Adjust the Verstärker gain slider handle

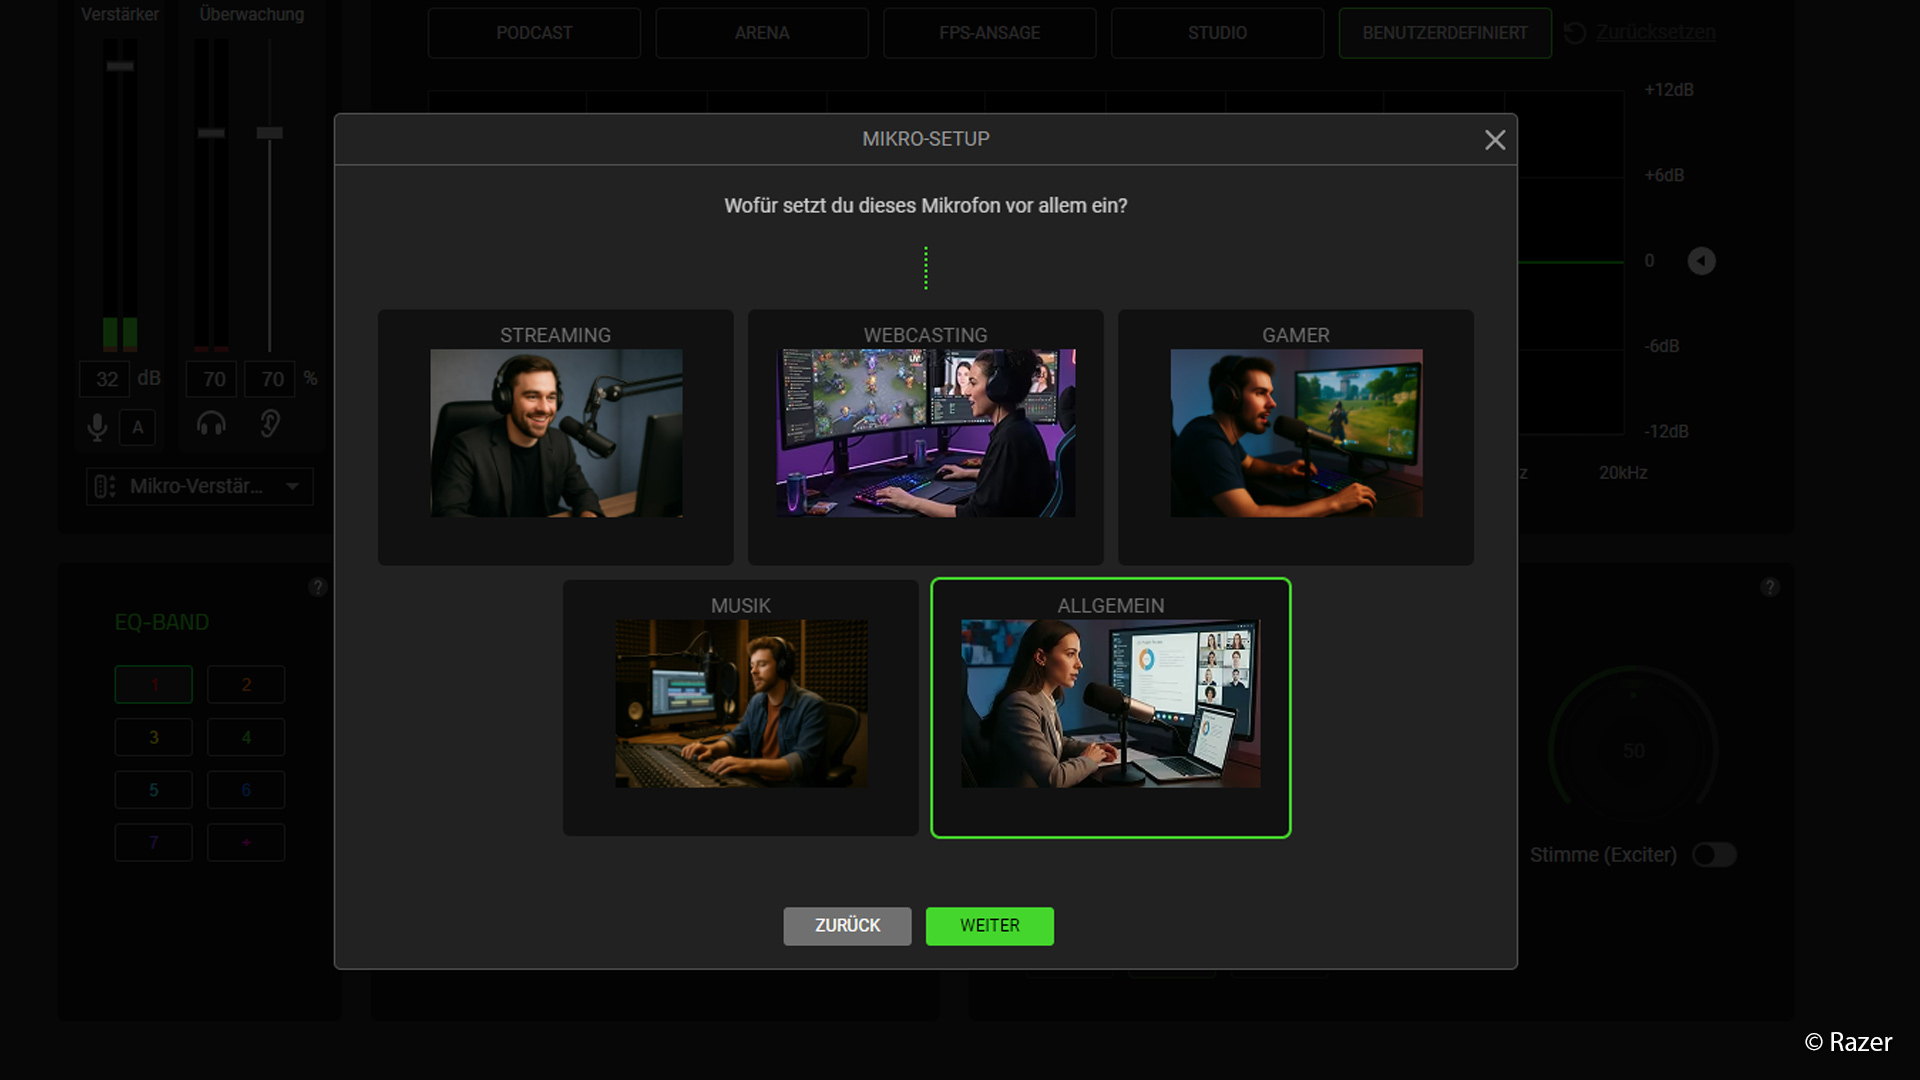click(x=120, y=66)
